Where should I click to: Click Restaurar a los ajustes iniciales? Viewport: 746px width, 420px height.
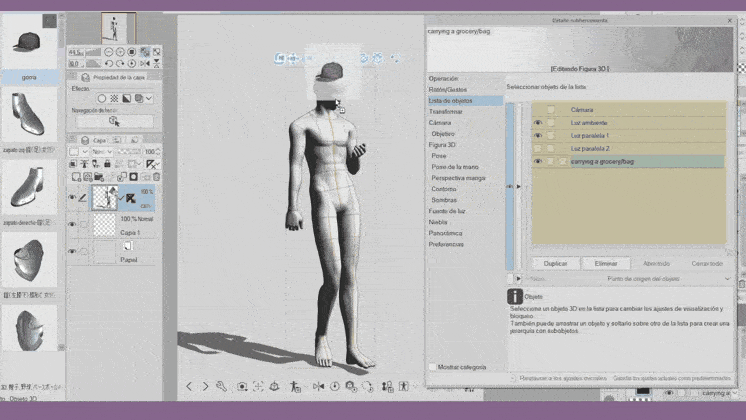coord(562,378)
